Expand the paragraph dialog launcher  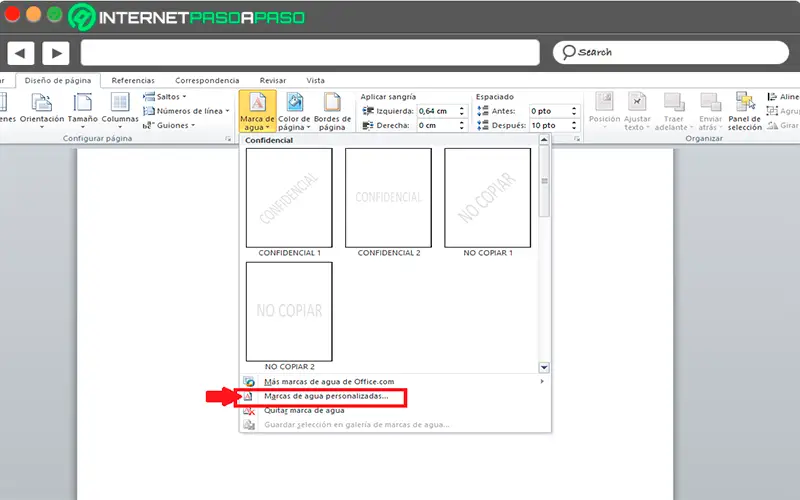[577, 139]
